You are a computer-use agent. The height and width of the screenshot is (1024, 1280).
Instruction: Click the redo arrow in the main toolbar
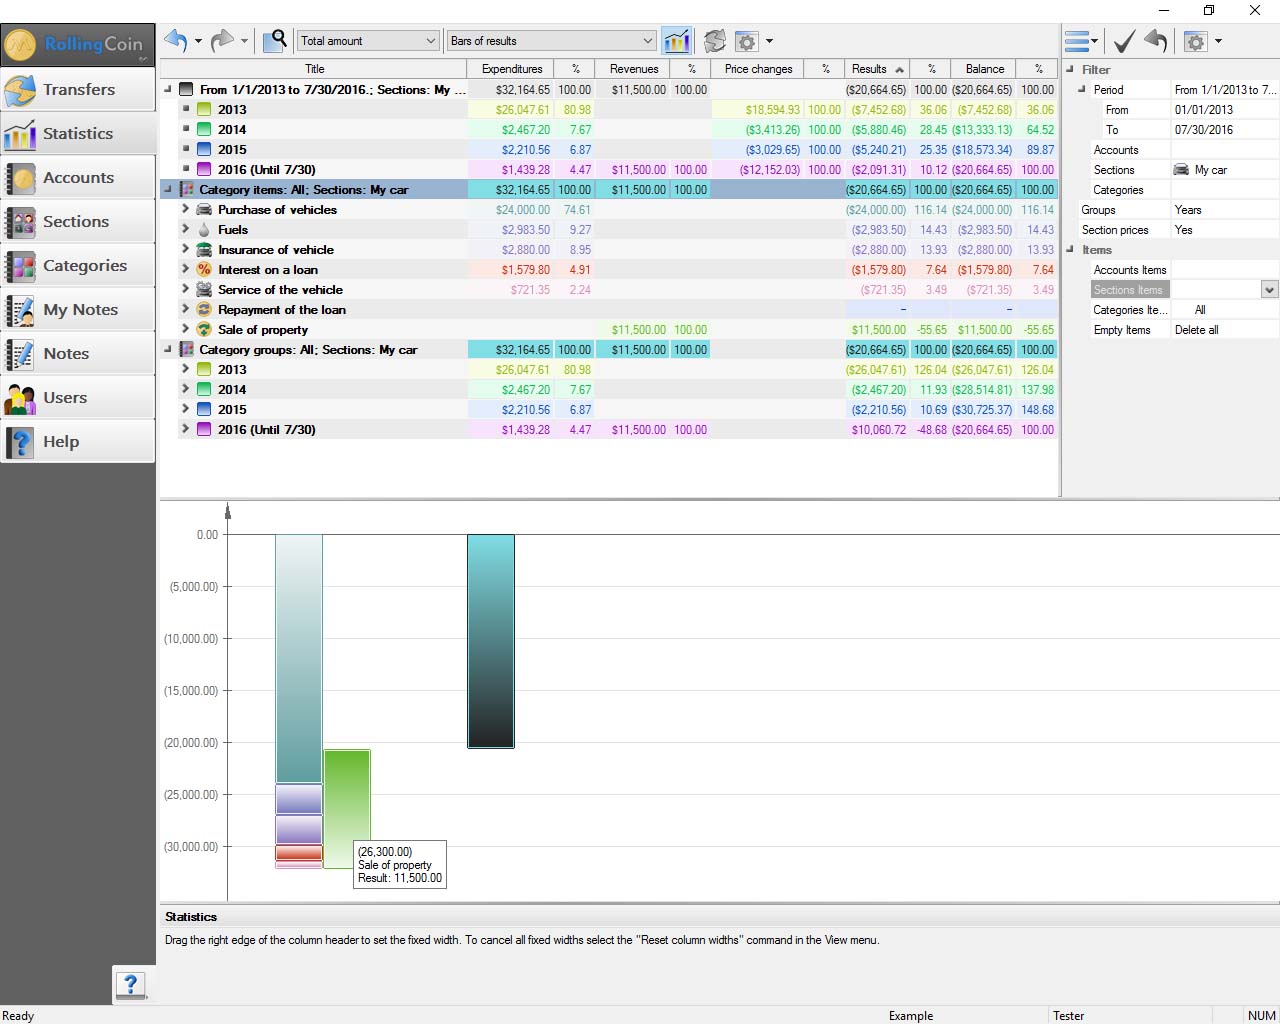pos(222,41)
